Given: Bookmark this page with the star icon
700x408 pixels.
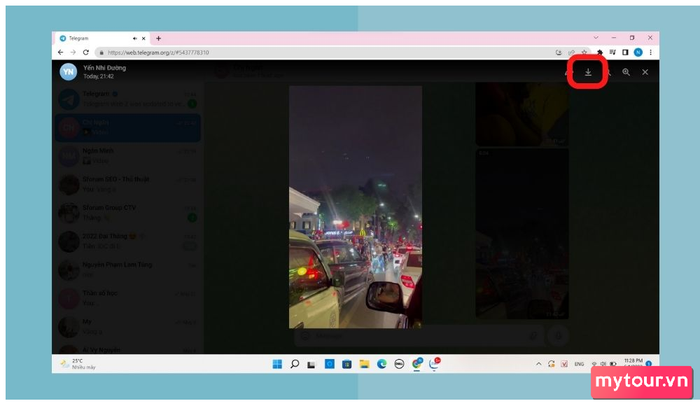Looking at the screenshot, I should coord(584,52).
